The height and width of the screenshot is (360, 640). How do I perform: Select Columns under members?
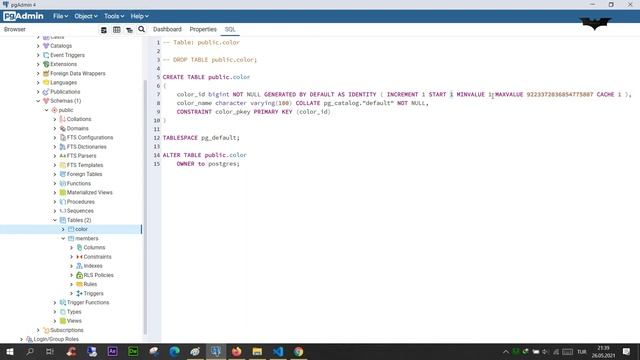(x=94, y=248)
